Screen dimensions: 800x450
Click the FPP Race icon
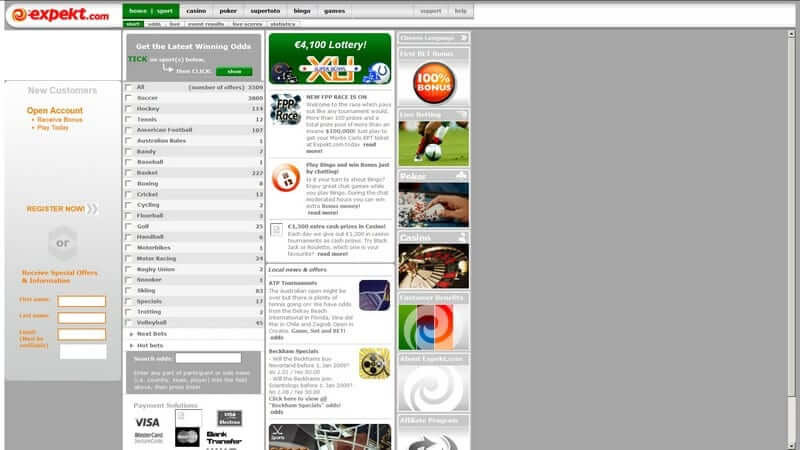click(286, 109)
